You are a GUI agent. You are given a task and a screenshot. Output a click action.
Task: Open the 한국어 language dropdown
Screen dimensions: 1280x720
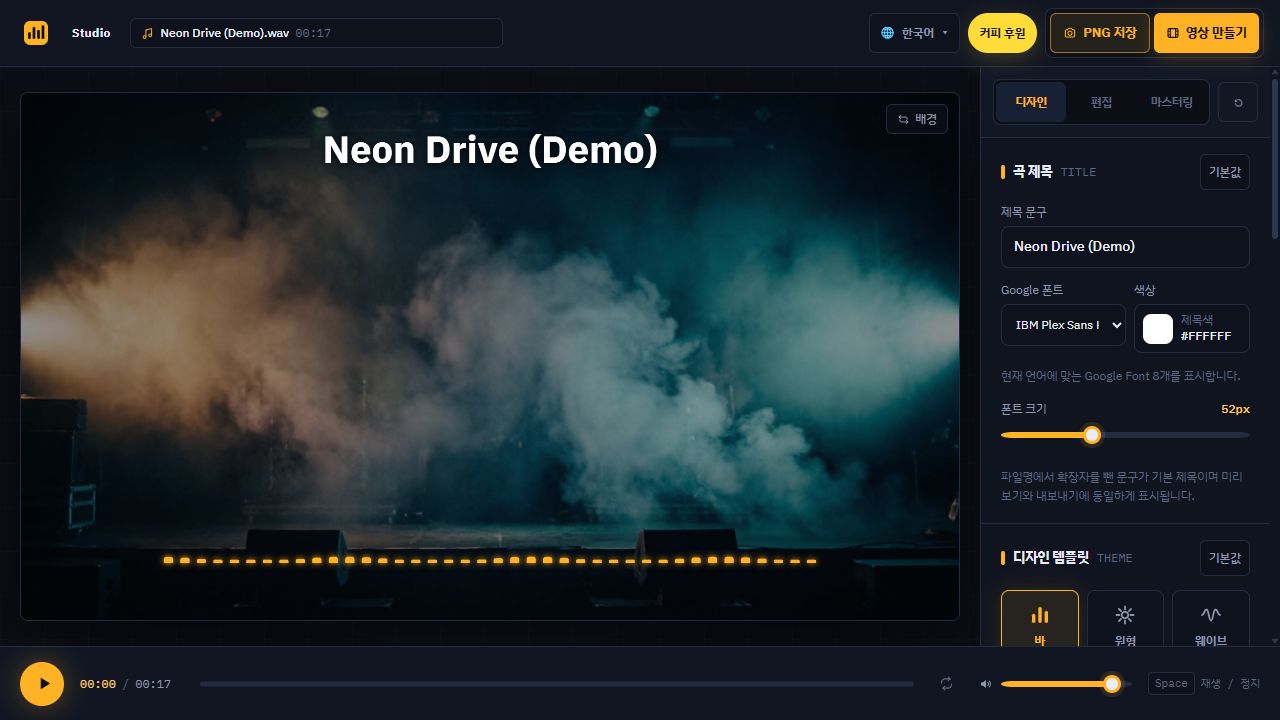tap(914, 33)
